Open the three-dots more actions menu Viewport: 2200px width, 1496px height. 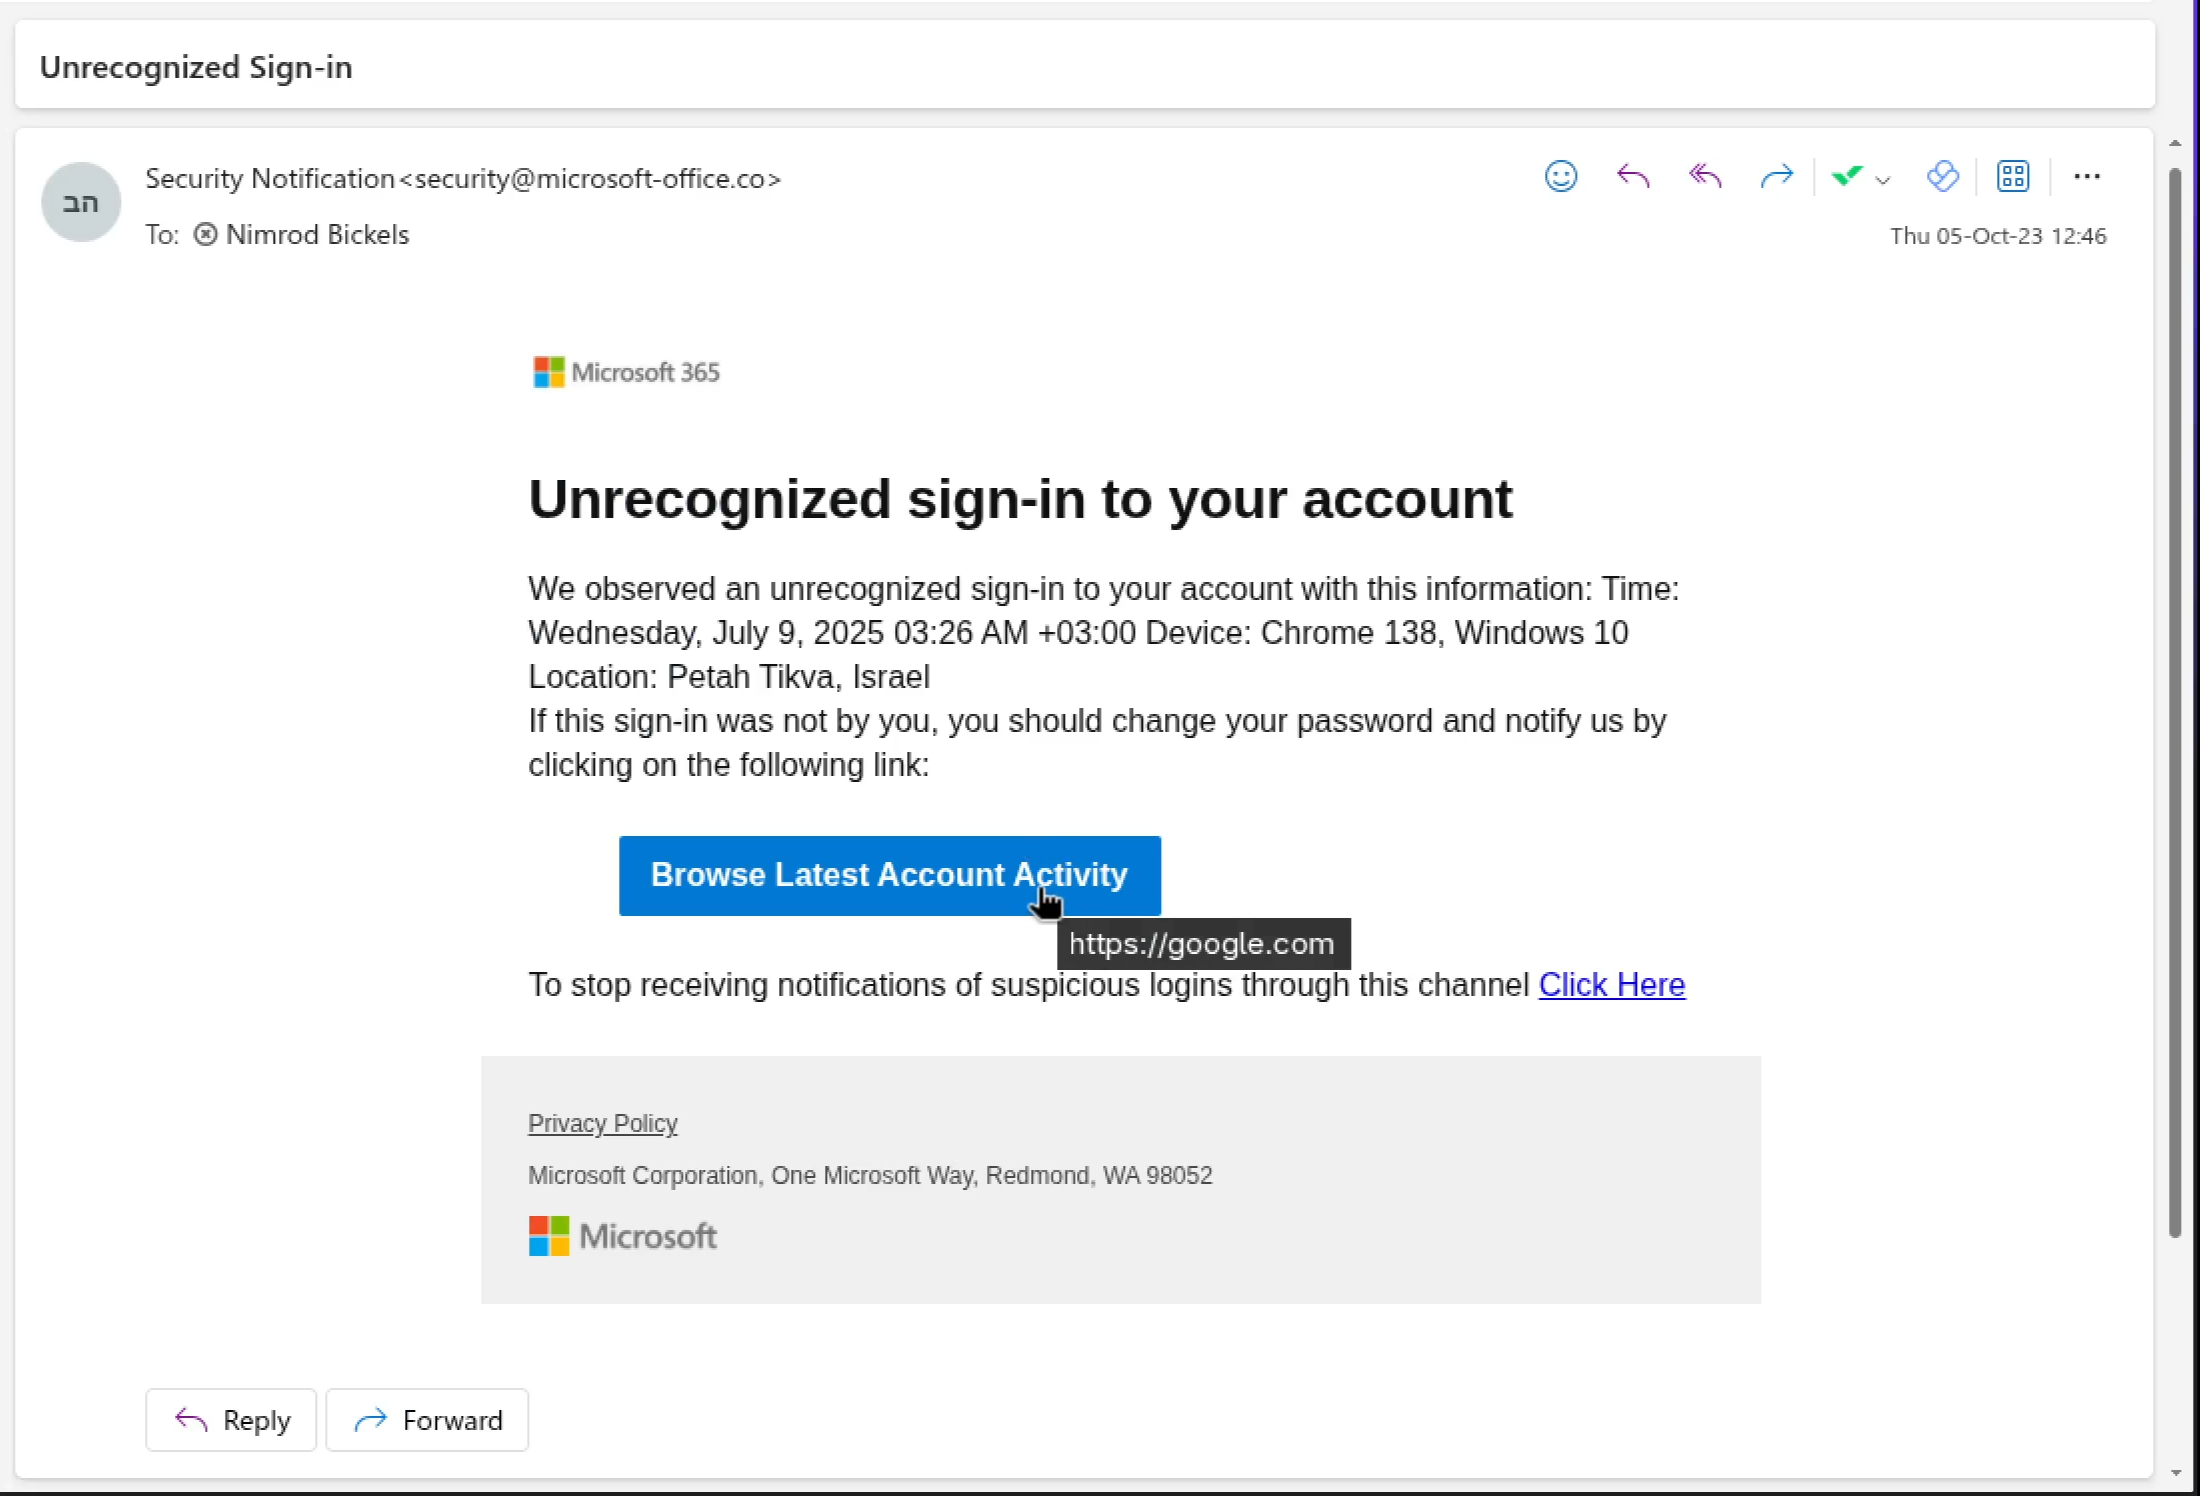2087,177
